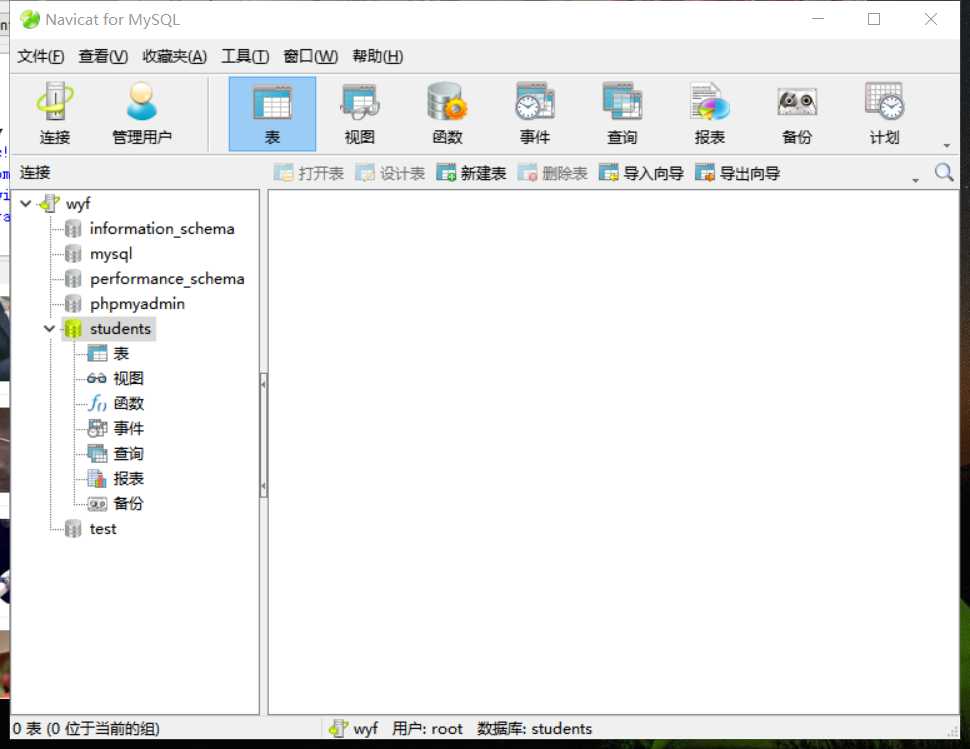Image resolution: width=970 pixels, height=749 pixels.
Task: Click status bar text 0 表 (0 位于当前的组)
Action: (86, 729)
